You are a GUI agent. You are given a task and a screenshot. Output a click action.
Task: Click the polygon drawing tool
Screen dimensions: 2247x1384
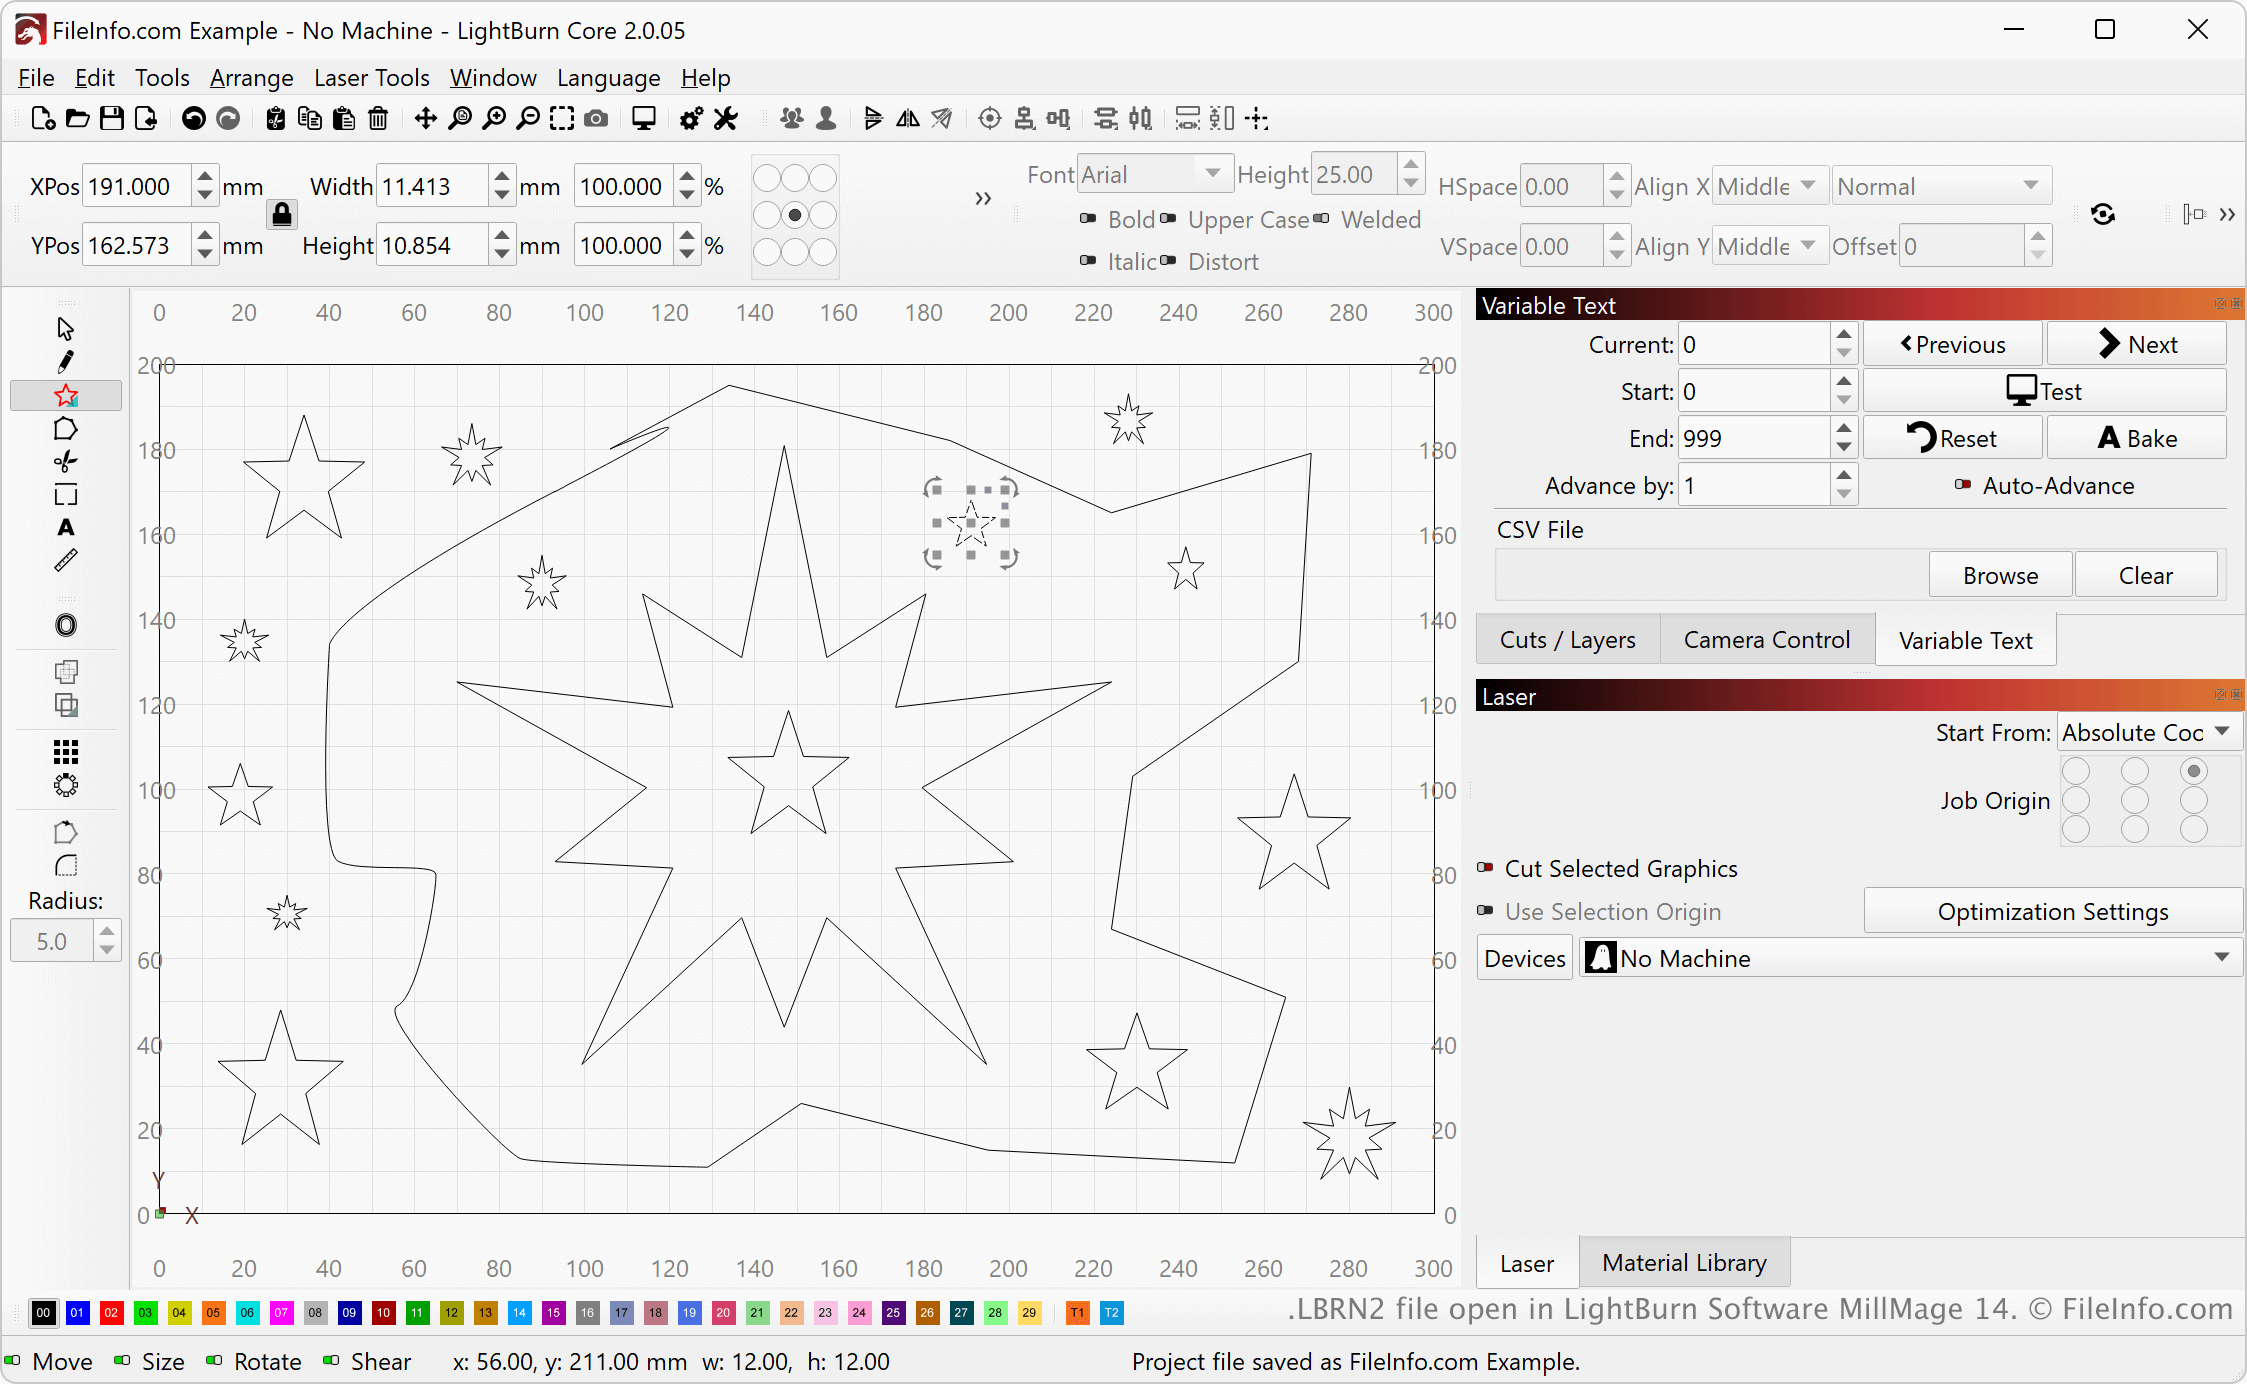(x=66, y=429)
